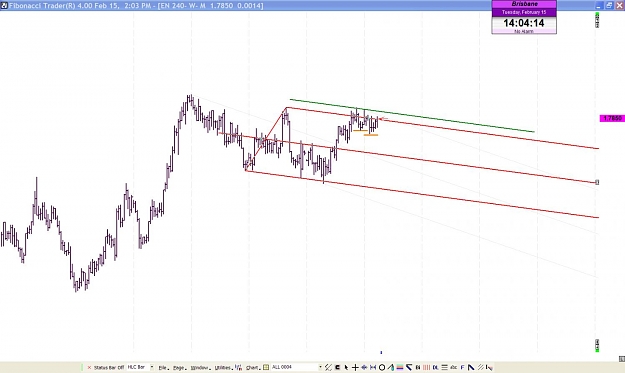Minimize the Fibonacci Trader window
The width and height of the screenshot is (625, 373).
tap(599, 6)
